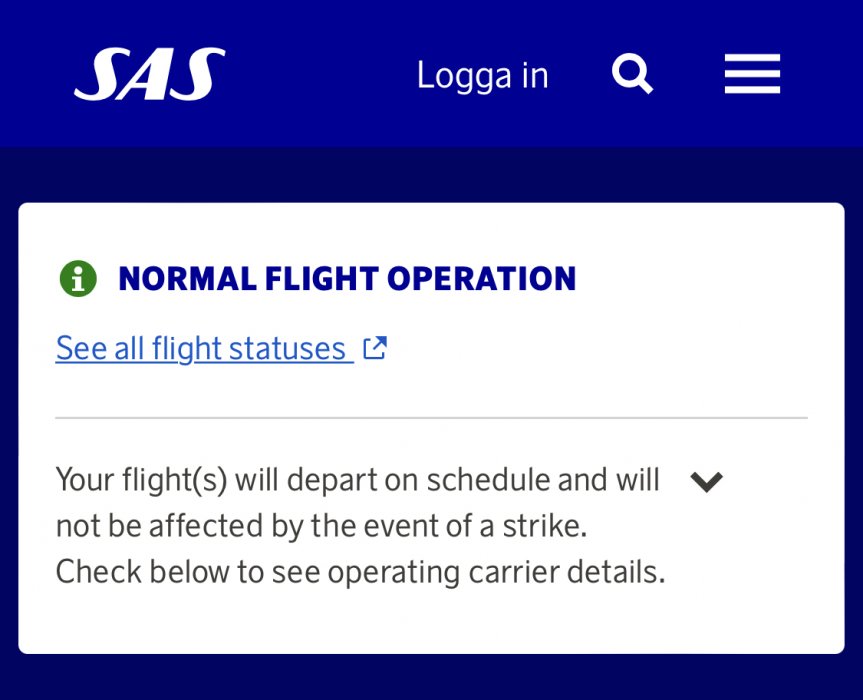Click the NORMAL FLIGHT OPERATION heading
This screenshot has width=863, height=700.
click(x=347, y=279)
